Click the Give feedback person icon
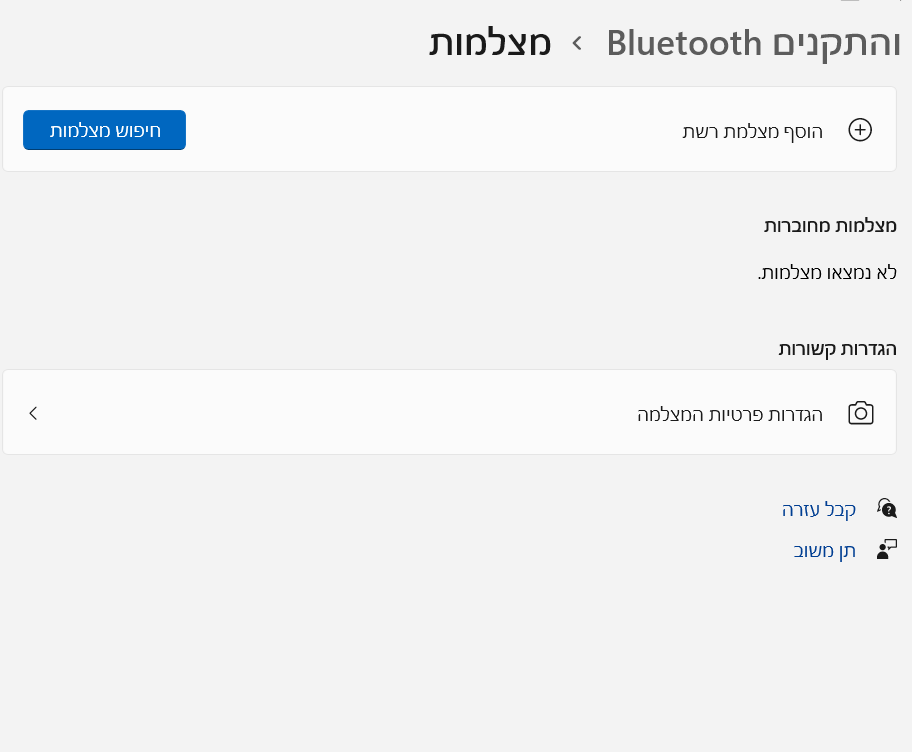This screenshot has width=912, height=752. [x=886, y=549]
